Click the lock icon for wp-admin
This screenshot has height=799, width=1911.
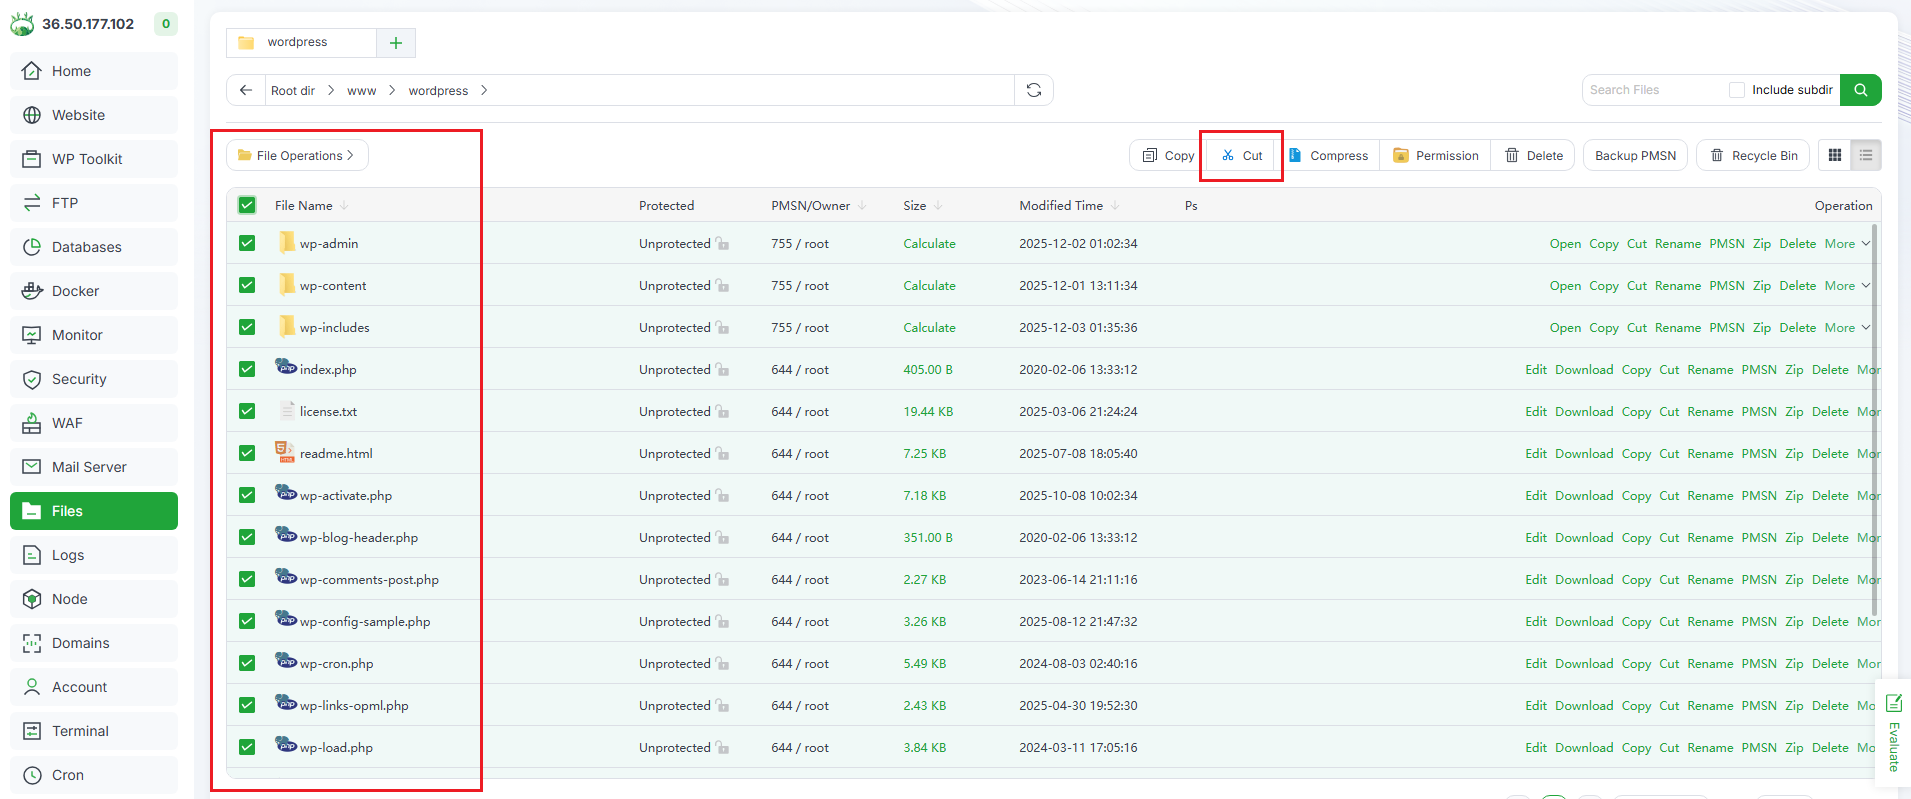723,244
